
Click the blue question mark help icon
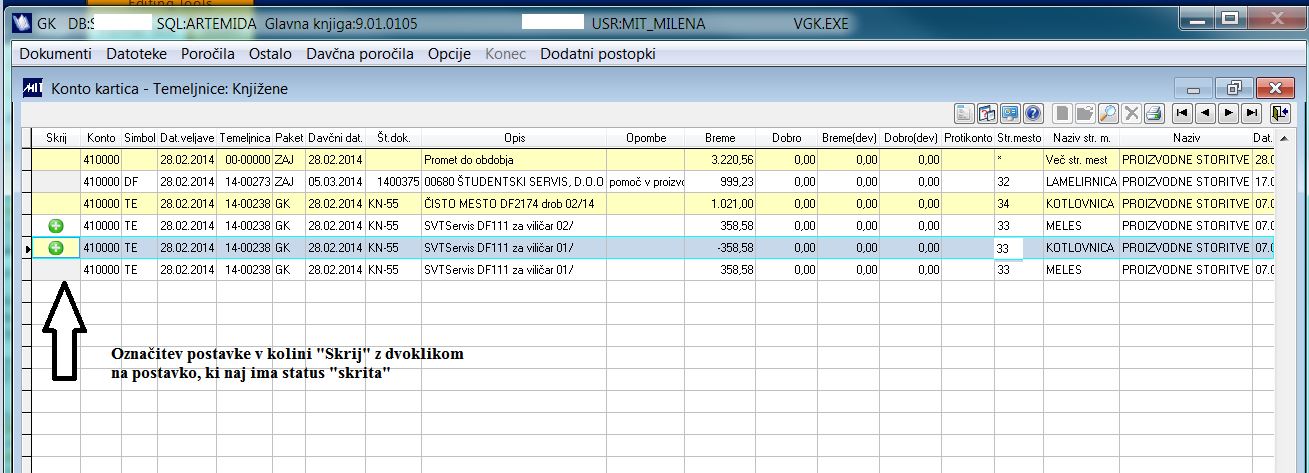(1033, 113)
